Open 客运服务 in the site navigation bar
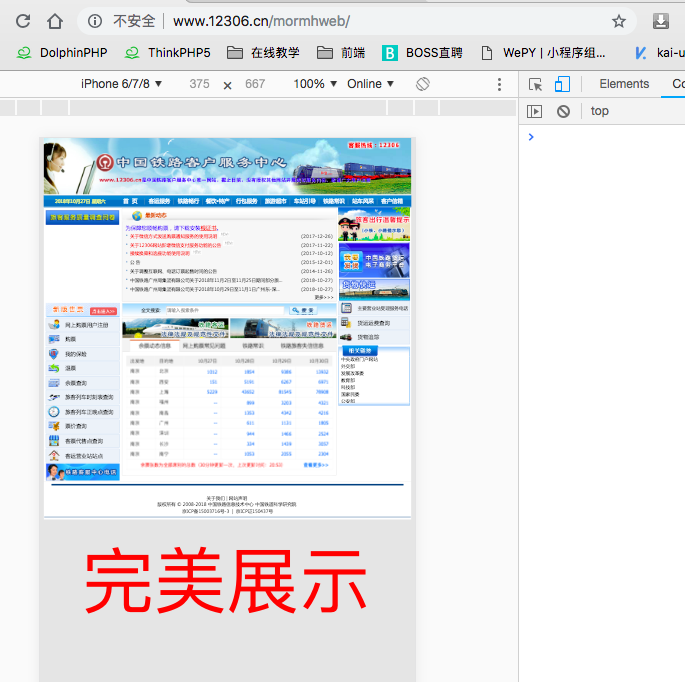The height and width of the screenshot is (682, 685). pos(159,201)
